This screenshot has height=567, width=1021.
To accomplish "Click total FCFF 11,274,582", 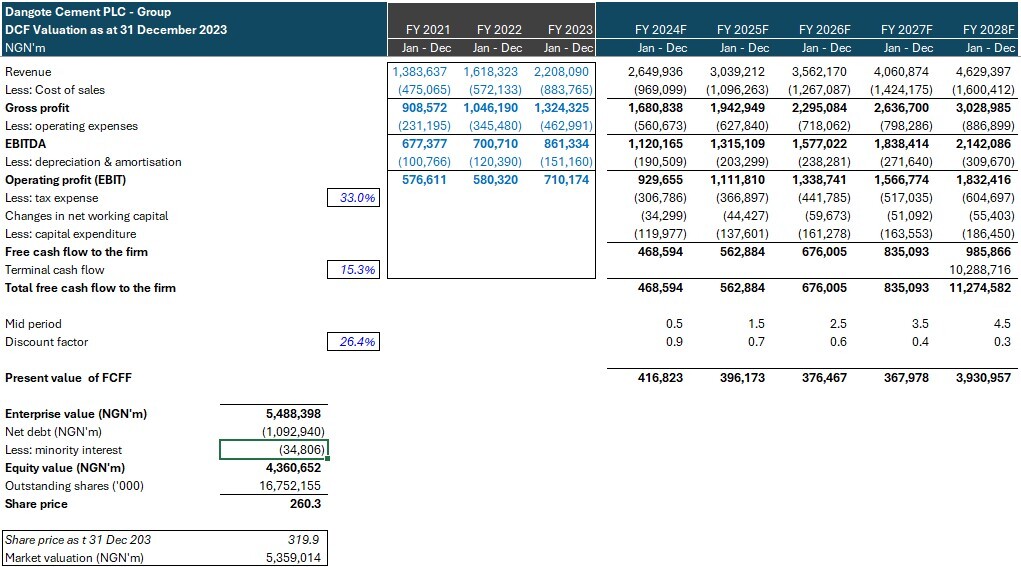I will [980, 288].
